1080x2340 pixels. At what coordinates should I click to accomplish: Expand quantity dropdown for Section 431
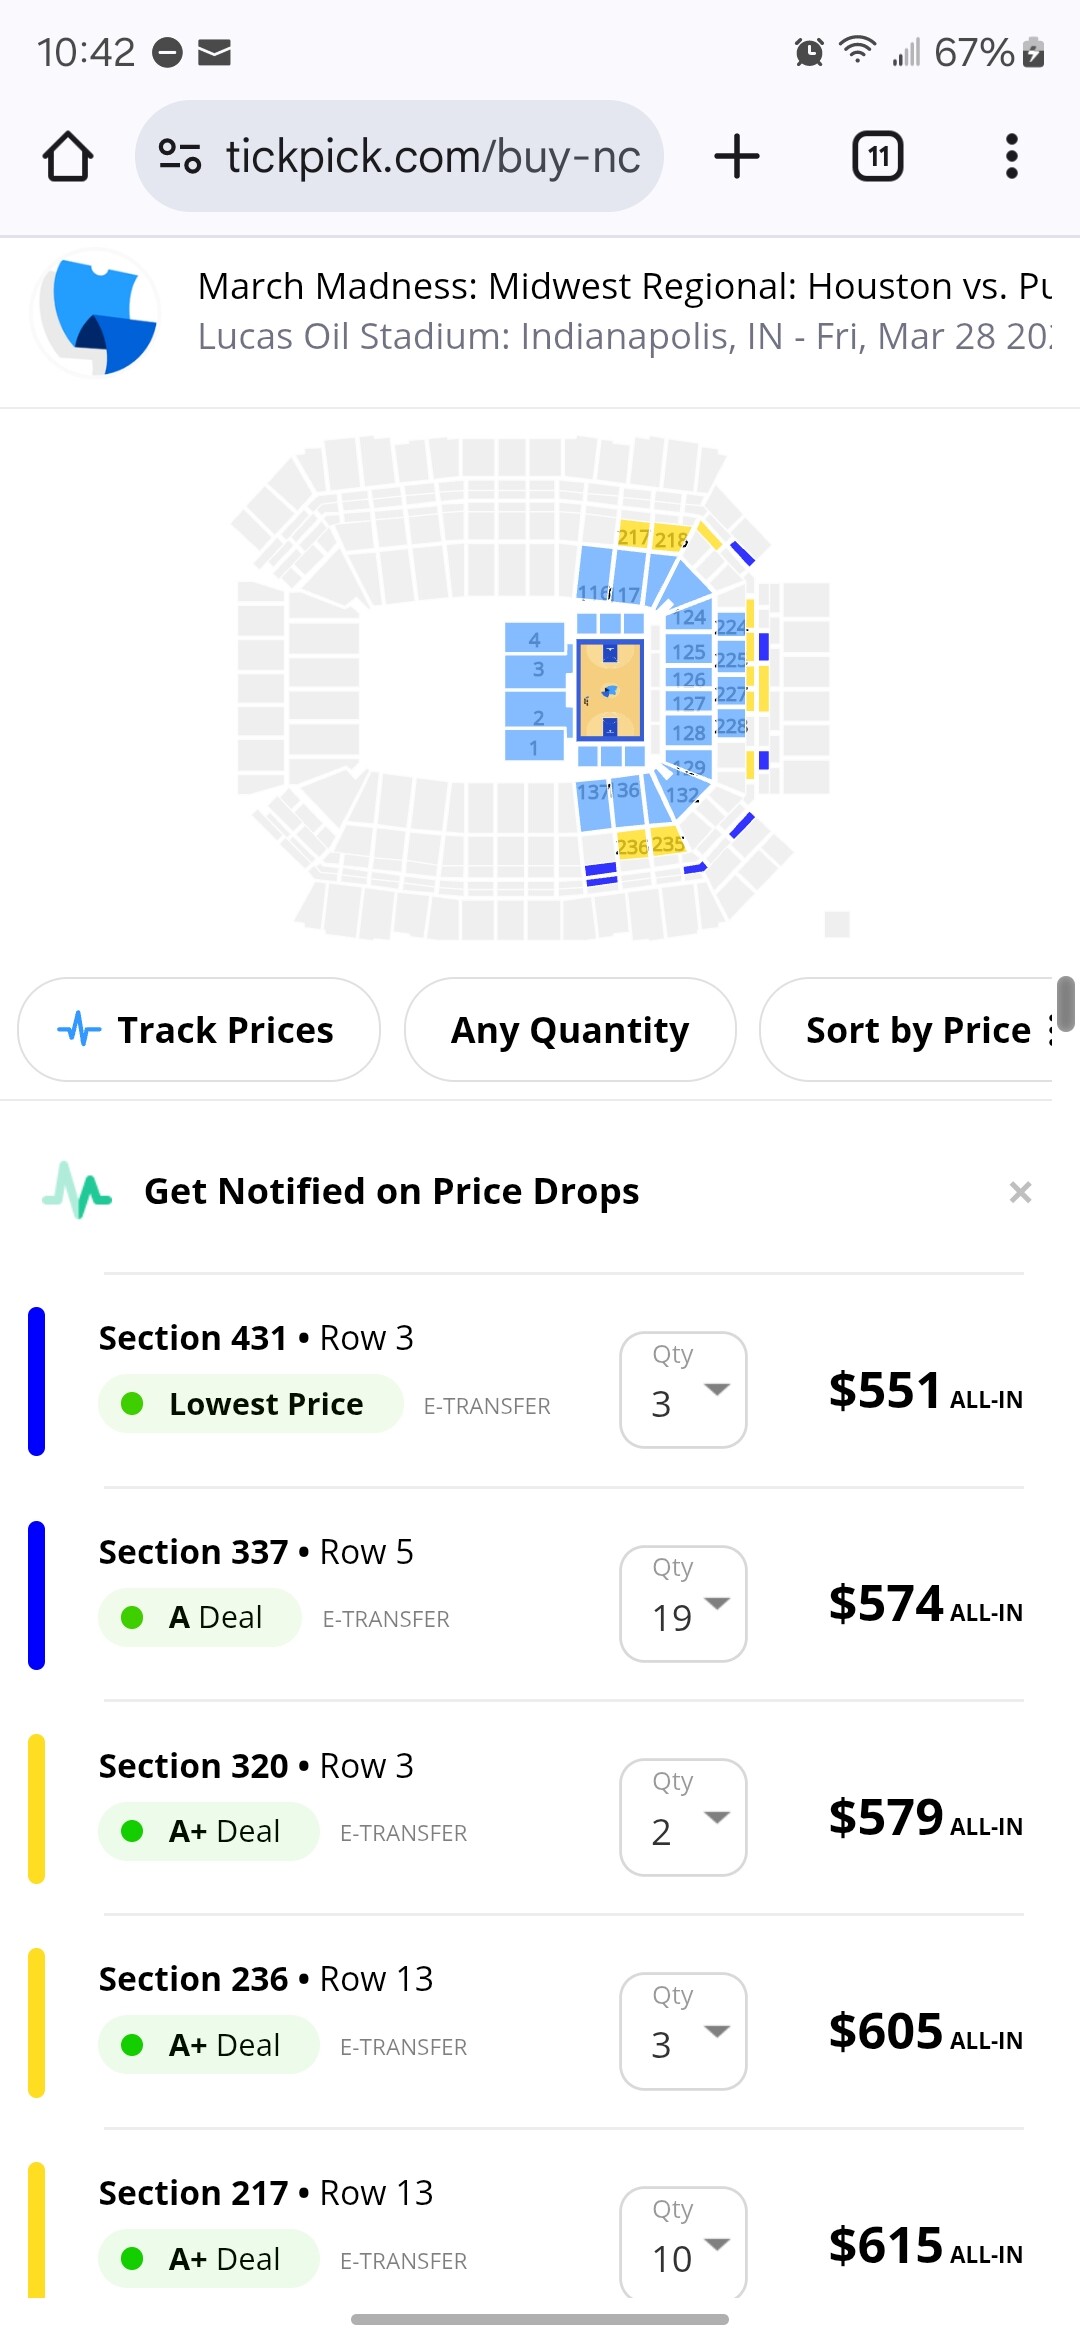pyautogui.click(x=684, y=1390)
